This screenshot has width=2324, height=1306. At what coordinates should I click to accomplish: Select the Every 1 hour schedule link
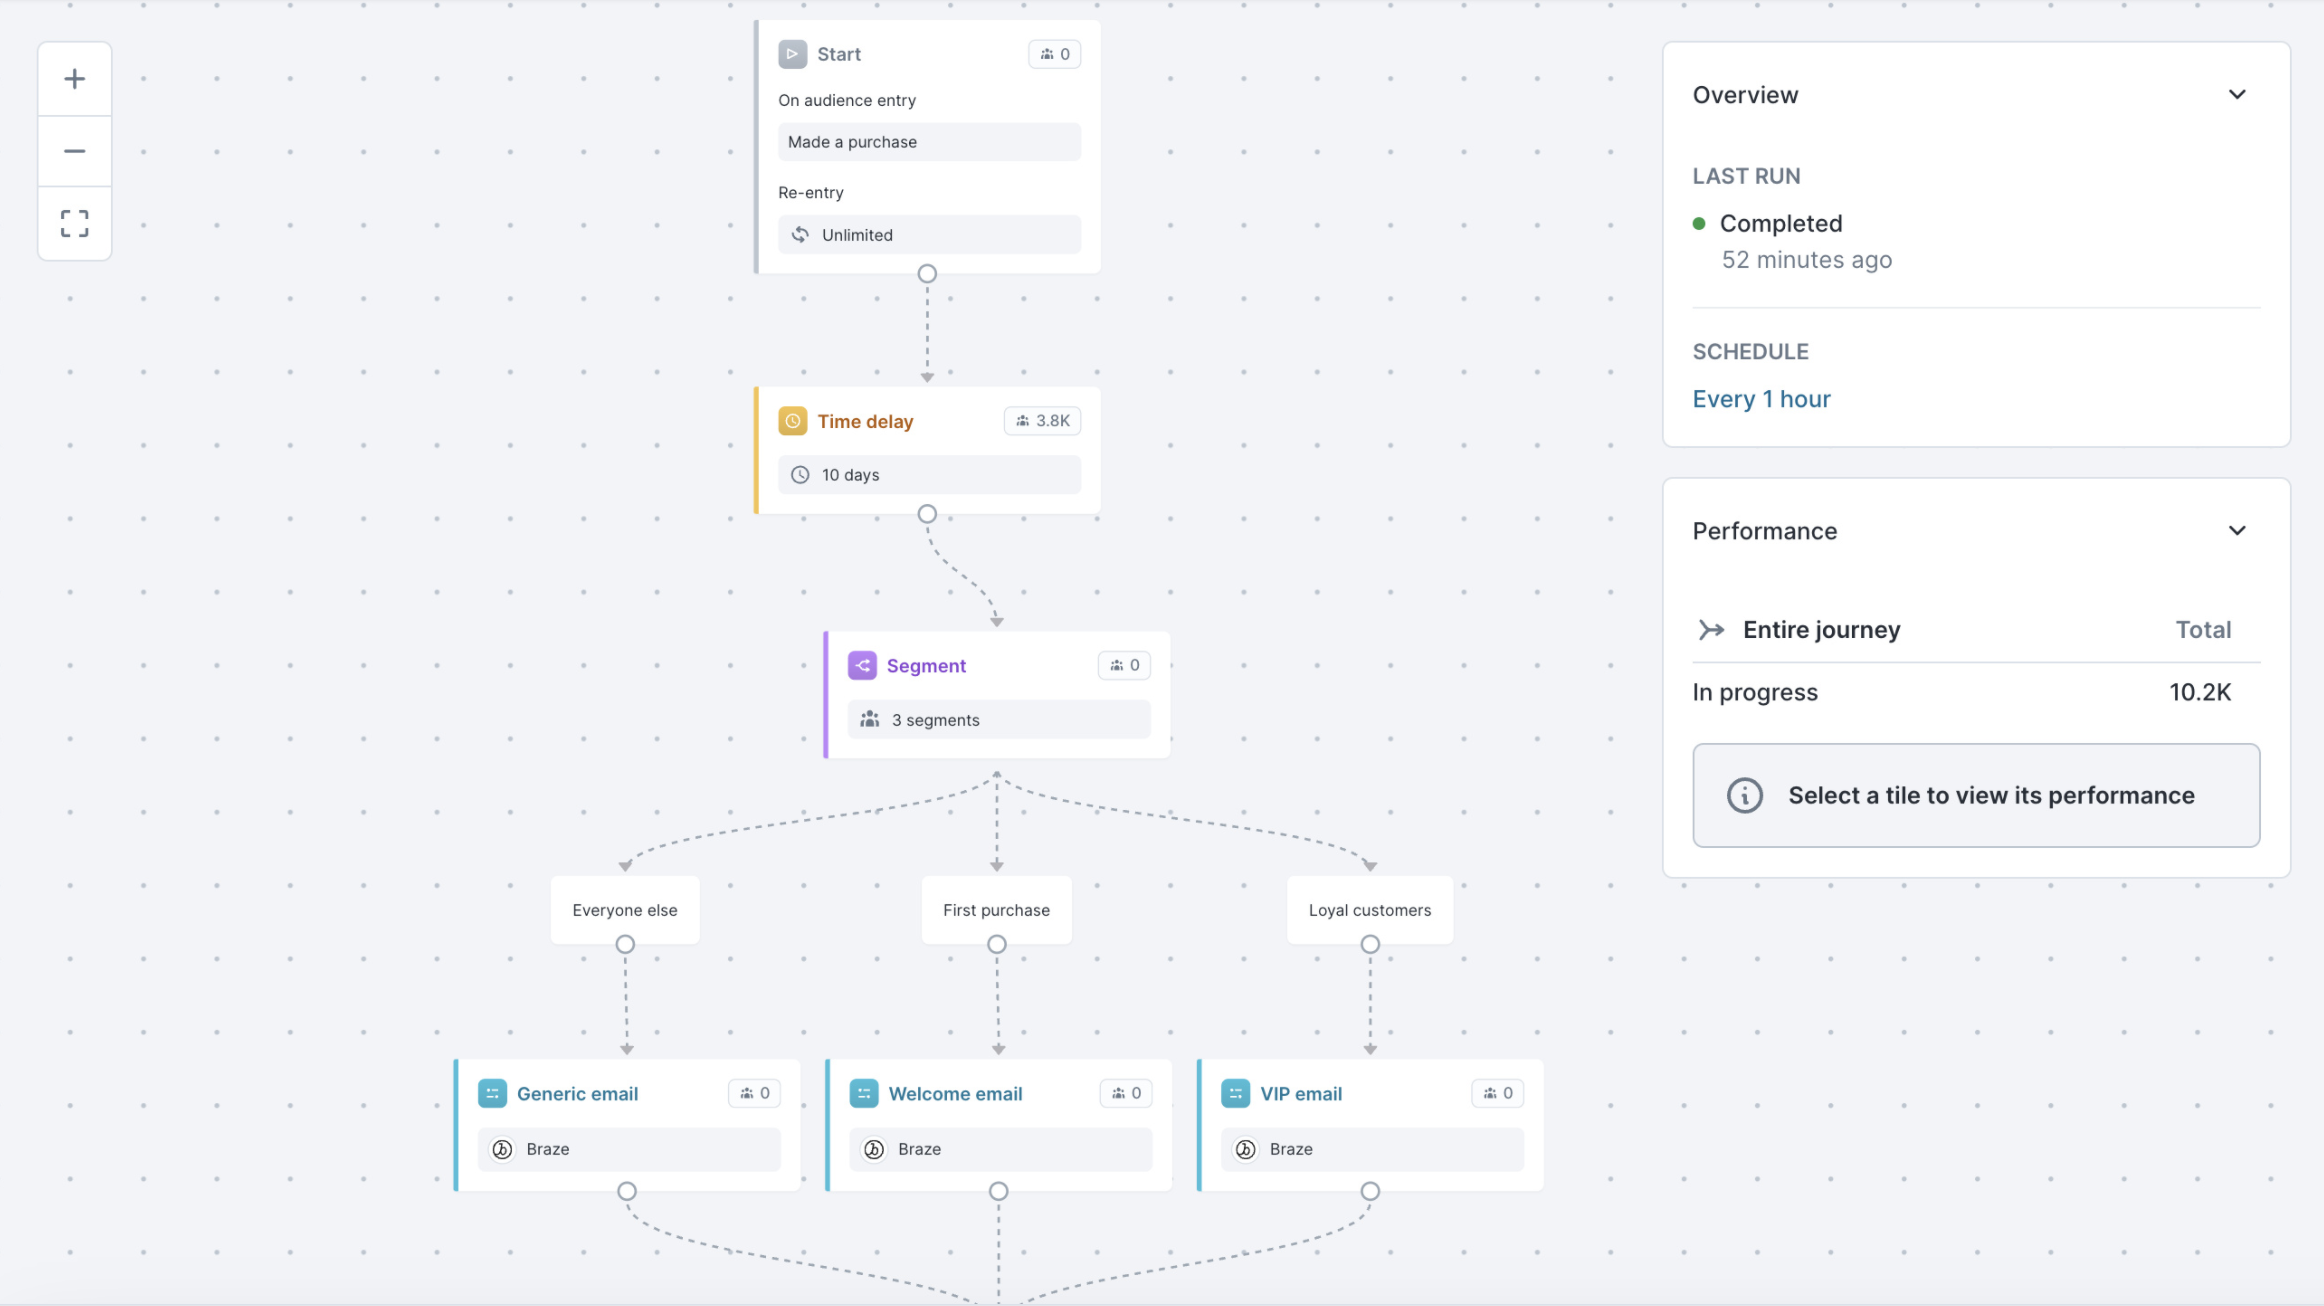tap(1761, 398)
